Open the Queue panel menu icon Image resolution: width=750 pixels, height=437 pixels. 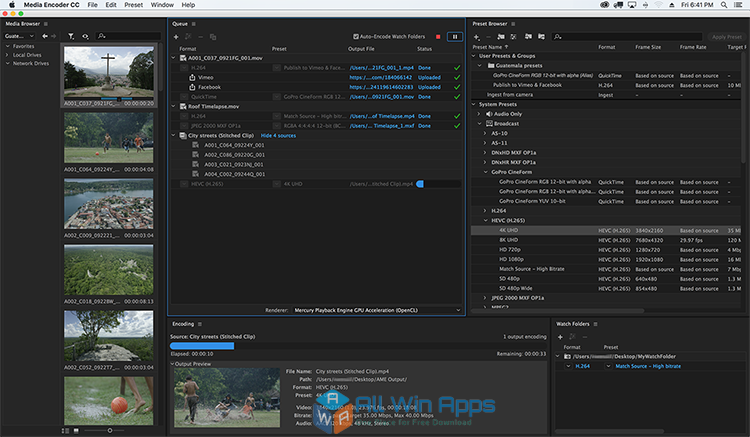194,24
